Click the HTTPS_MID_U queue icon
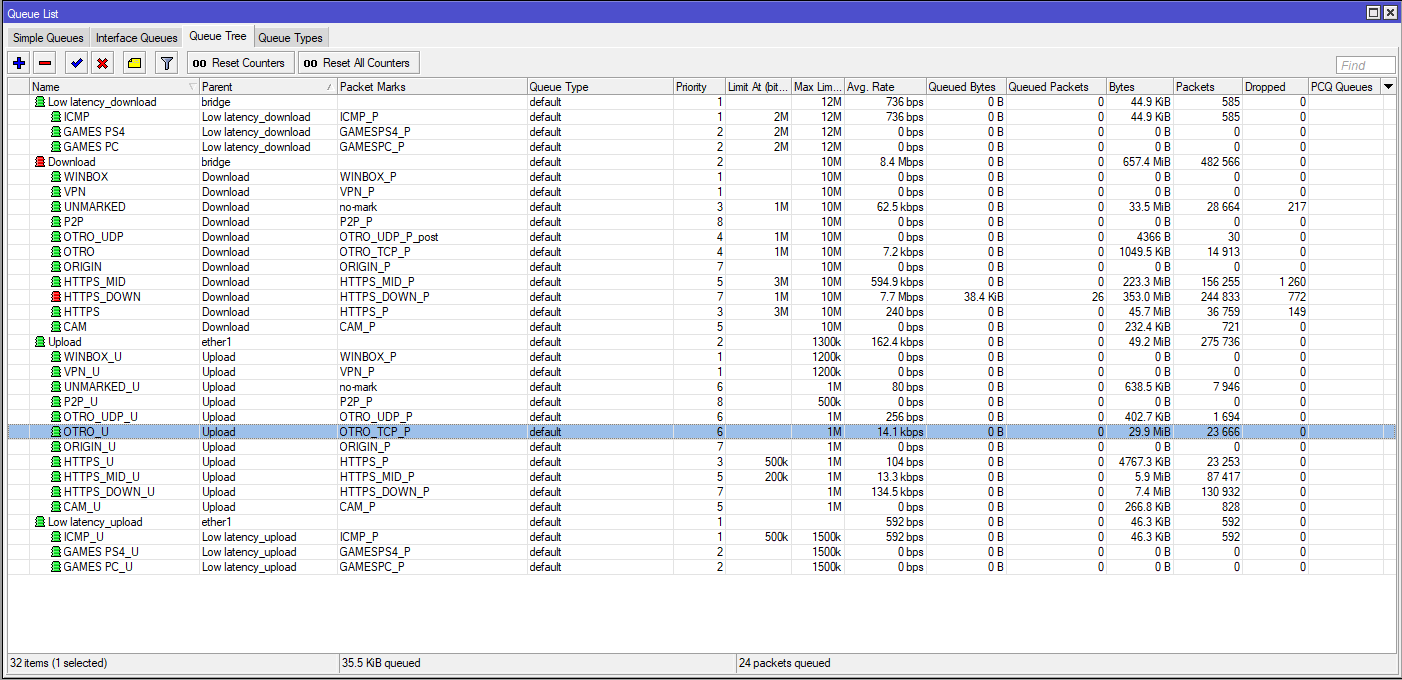The image size is (1402, 680). pyautogui.click(x=56, y=477)
